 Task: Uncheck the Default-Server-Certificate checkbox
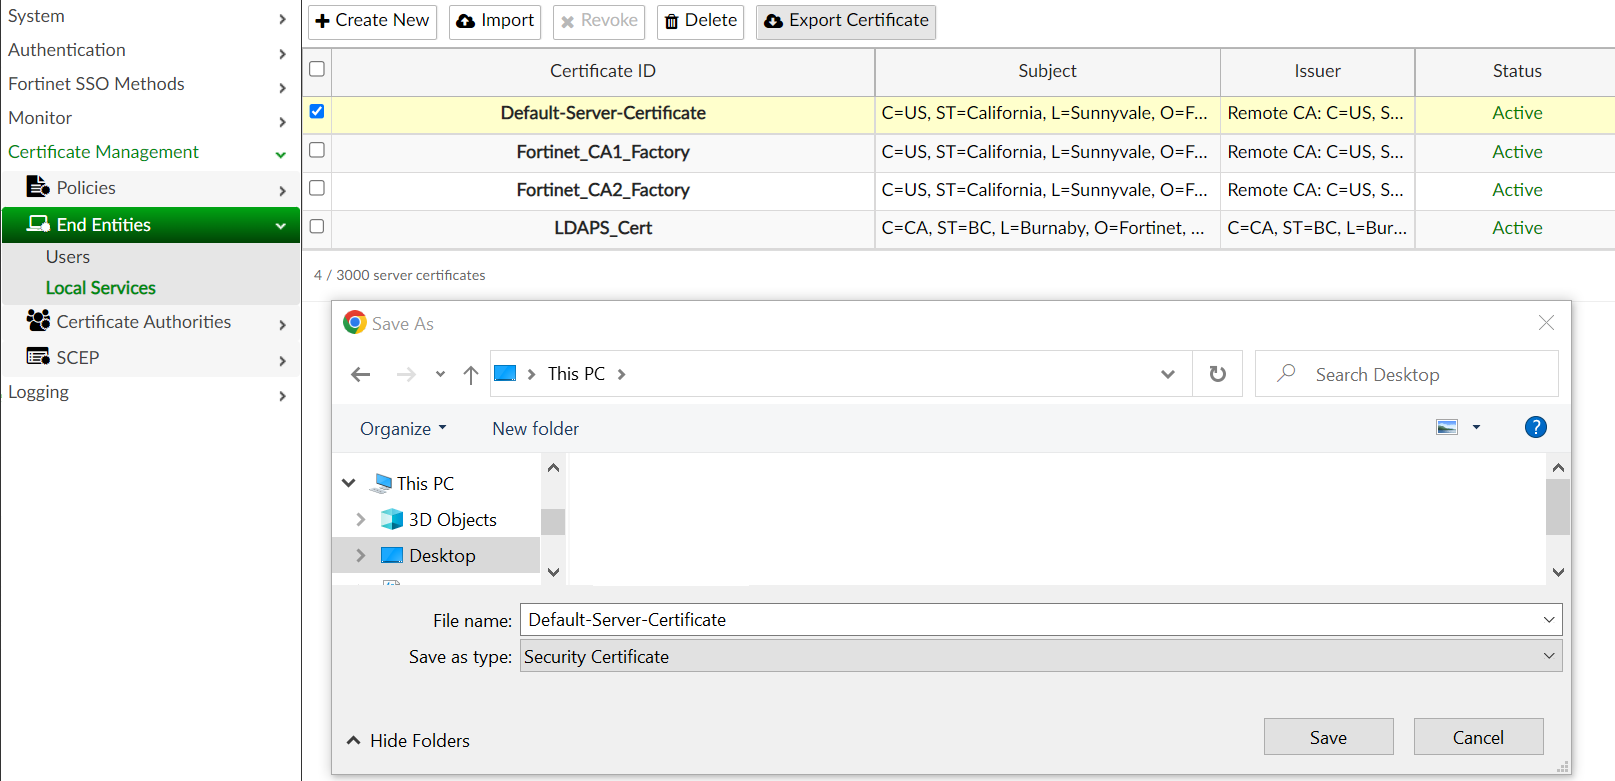click(x=317, y=111)
